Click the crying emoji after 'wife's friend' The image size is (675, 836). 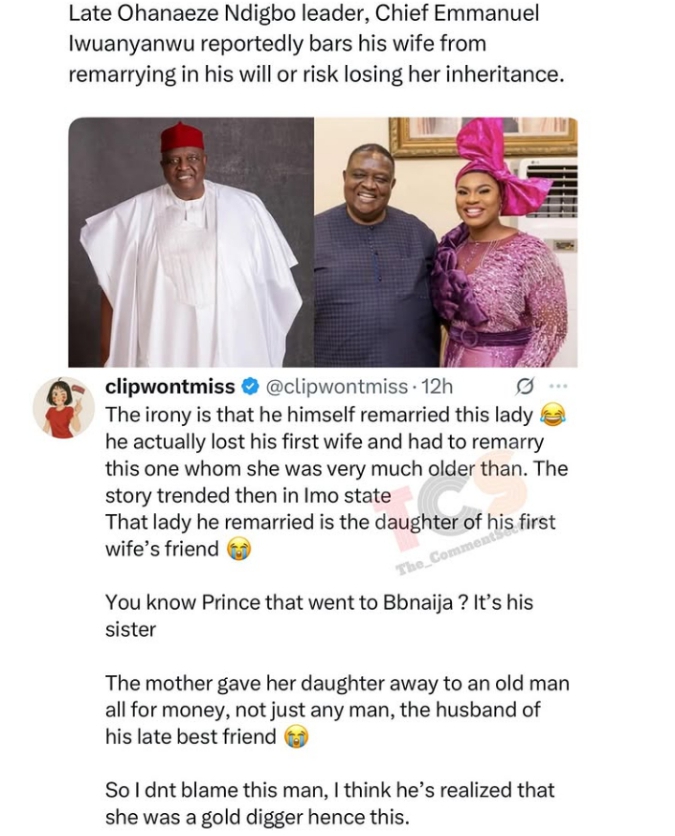click(239, 549)
